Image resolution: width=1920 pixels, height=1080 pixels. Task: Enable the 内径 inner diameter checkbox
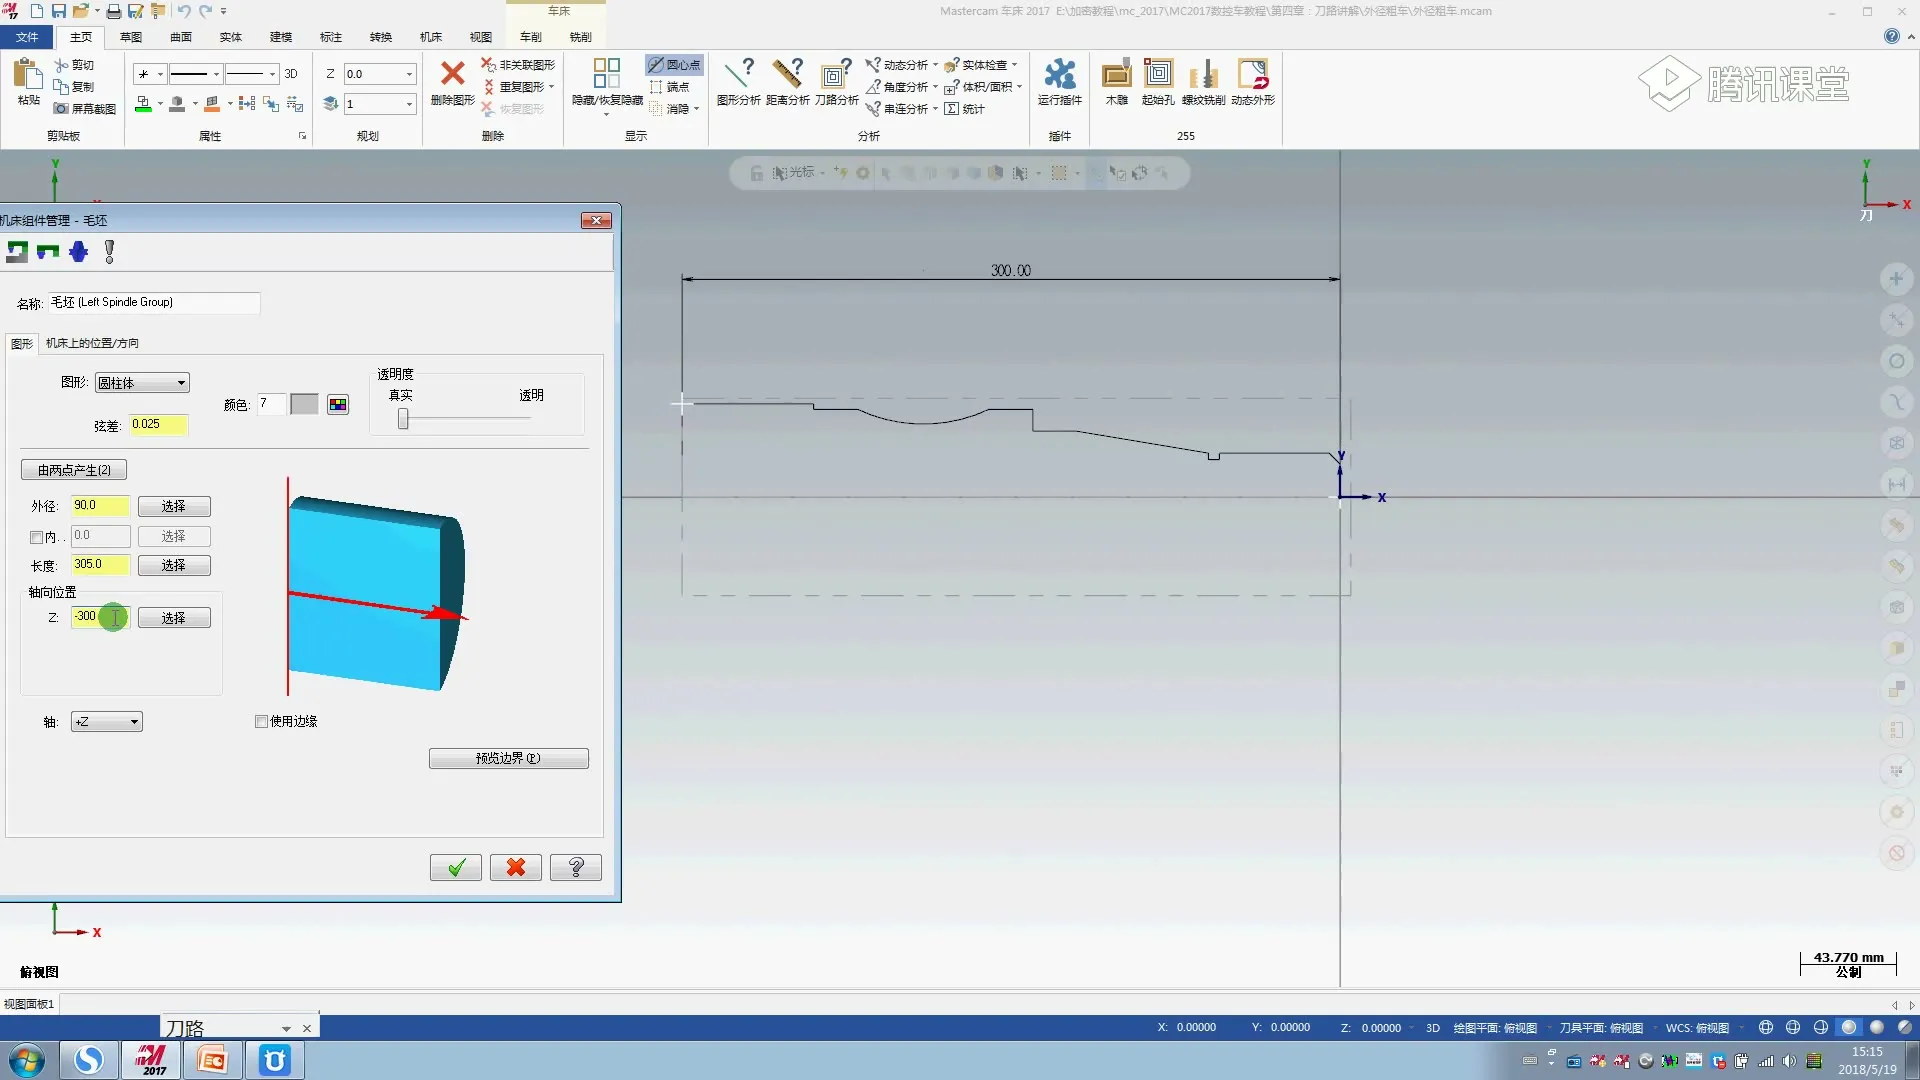[x=37, y=537]
